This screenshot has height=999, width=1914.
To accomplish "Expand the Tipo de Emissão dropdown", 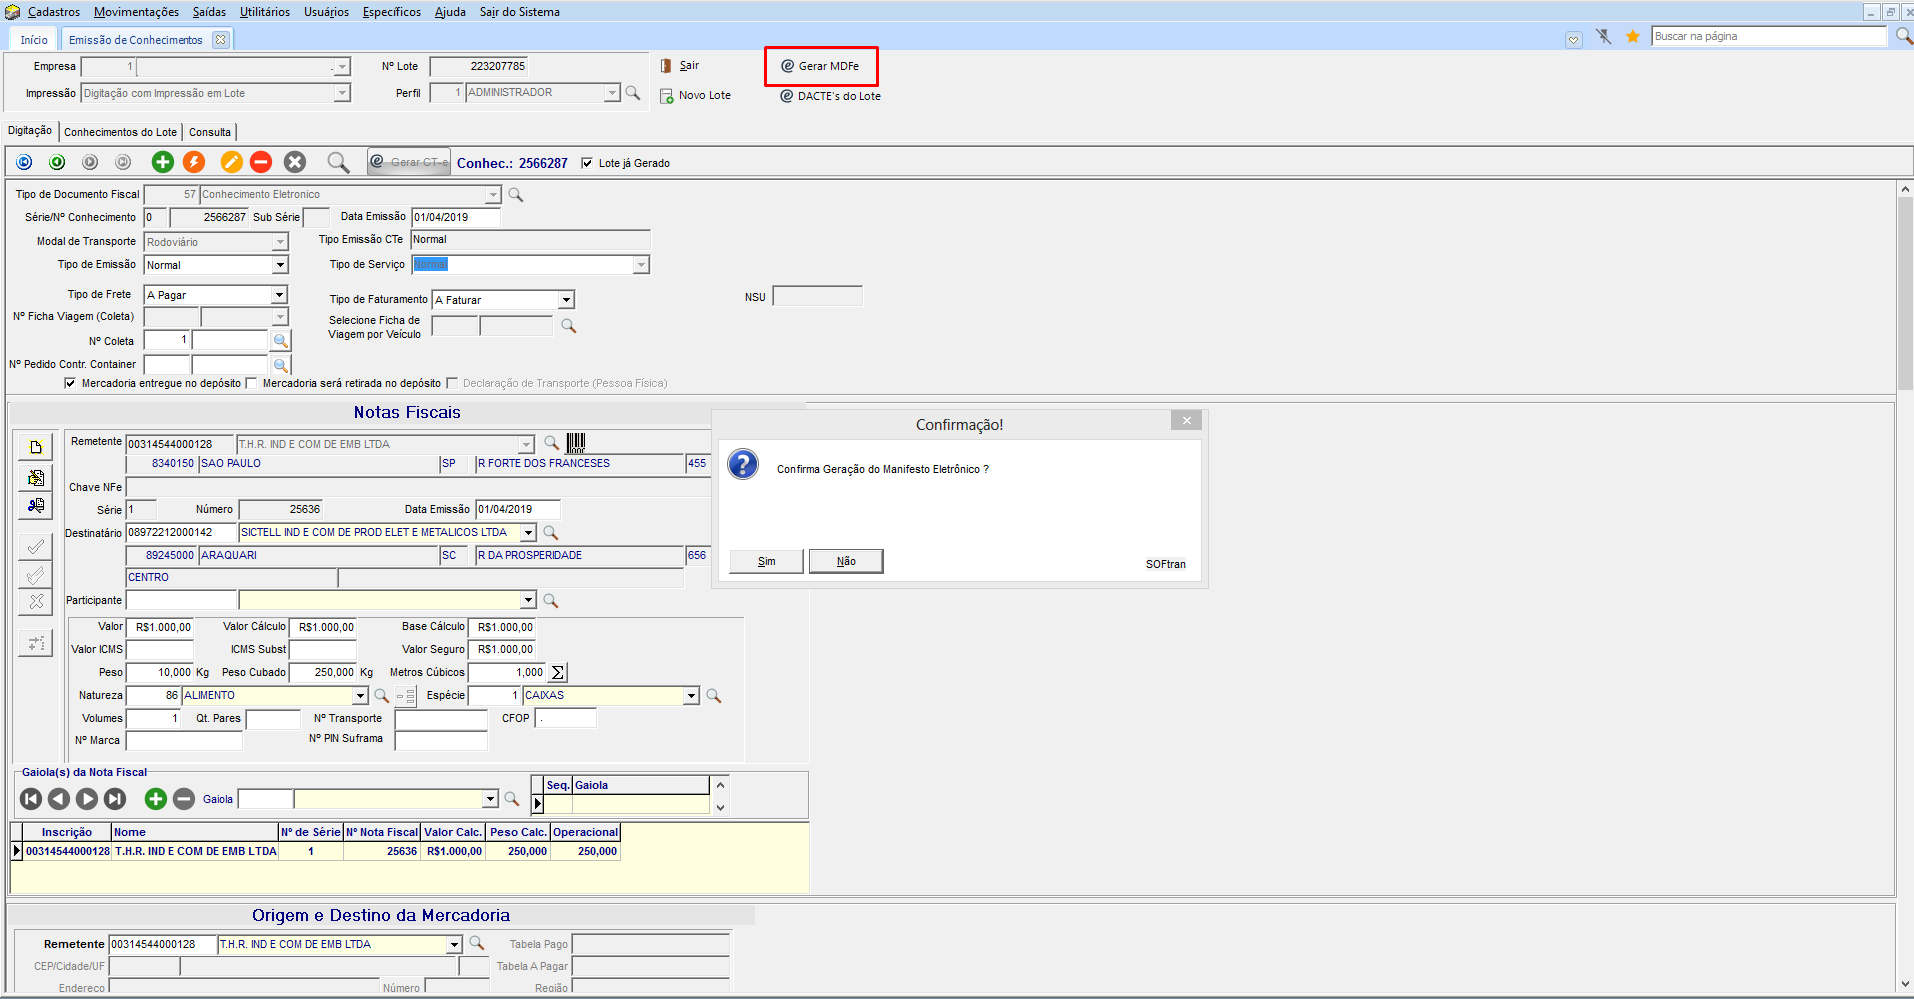I will point(280,265).
